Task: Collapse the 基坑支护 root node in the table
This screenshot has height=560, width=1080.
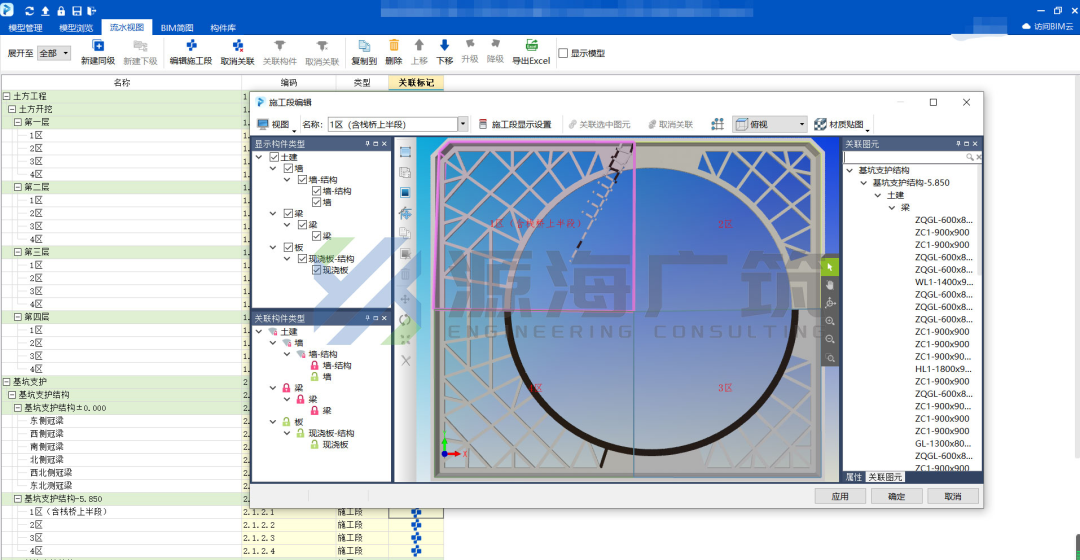Action: 6,382
